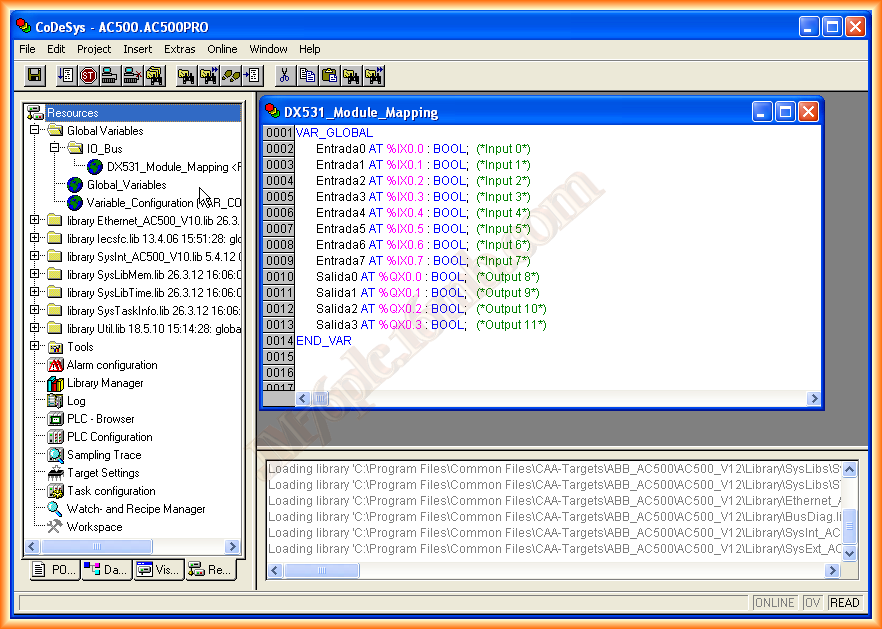The width and height of the screenshot is (882, 629).
Task: Collapse the IO_Bus folder node
Action: (56, 149)
